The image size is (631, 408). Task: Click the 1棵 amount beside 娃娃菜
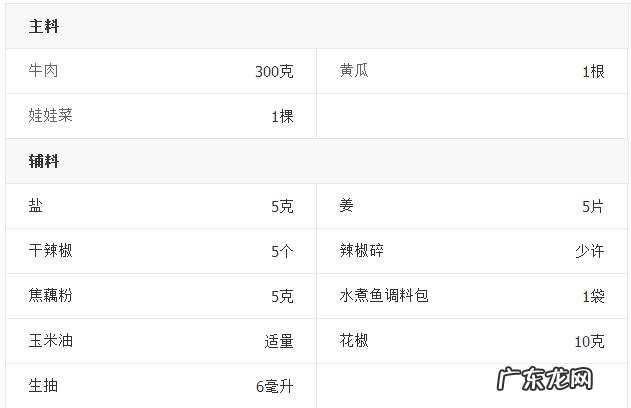[x=282, y=116]
